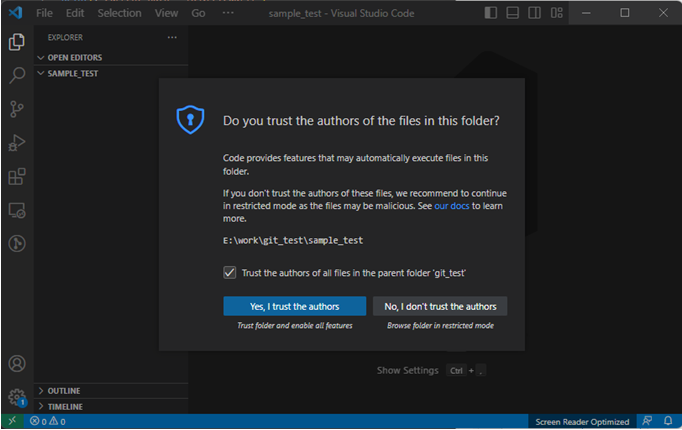This screenshot has height=430, width=682.
Task: Open the Search view in activity bar
Action: click(x=17, y=75)
